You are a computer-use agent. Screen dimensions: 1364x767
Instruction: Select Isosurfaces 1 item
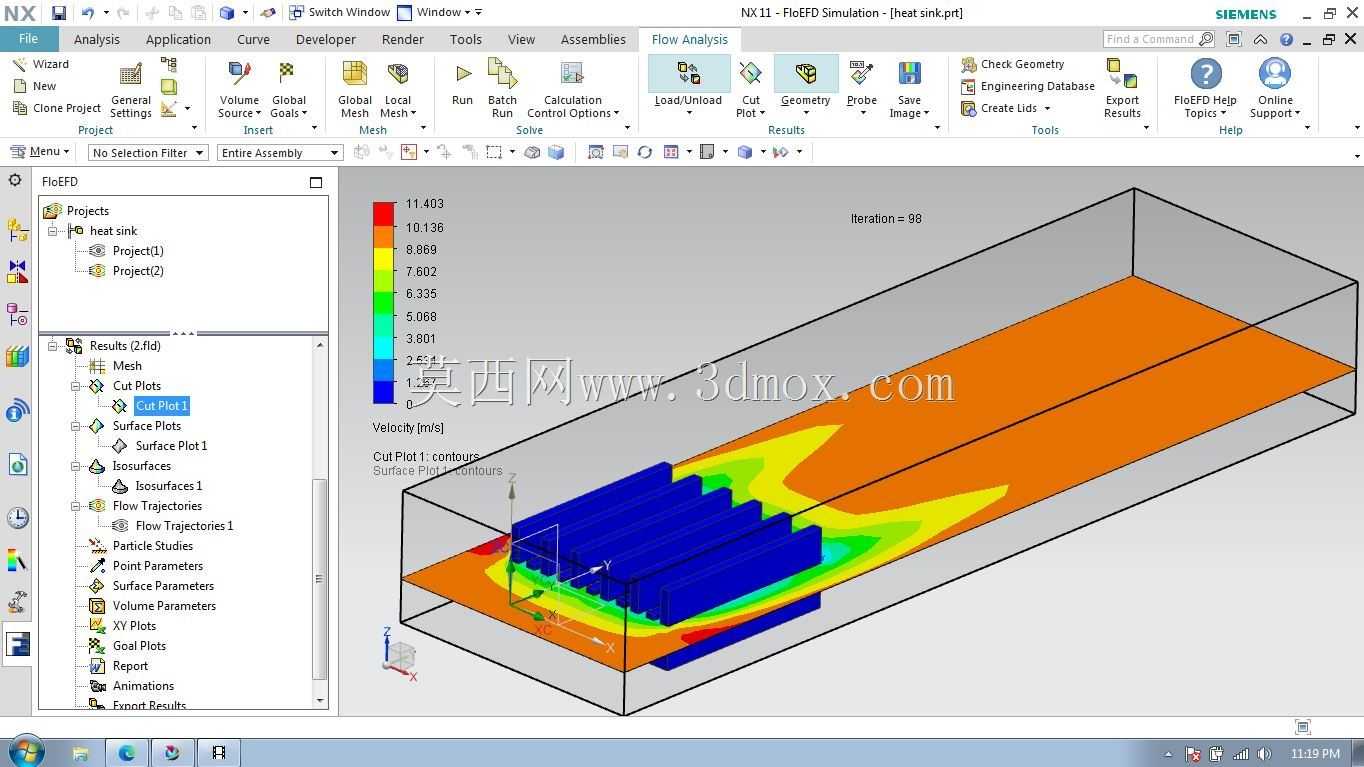(168, 486)
